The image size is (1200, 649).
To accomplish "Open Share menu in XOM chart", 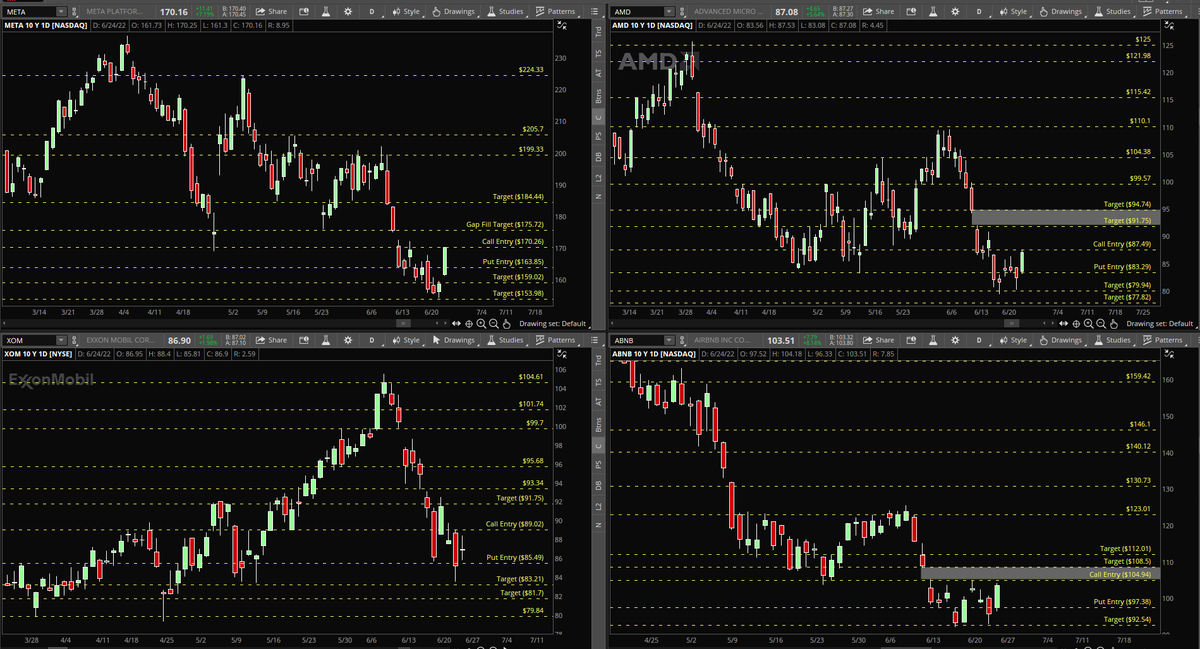I will pos(271,341).
